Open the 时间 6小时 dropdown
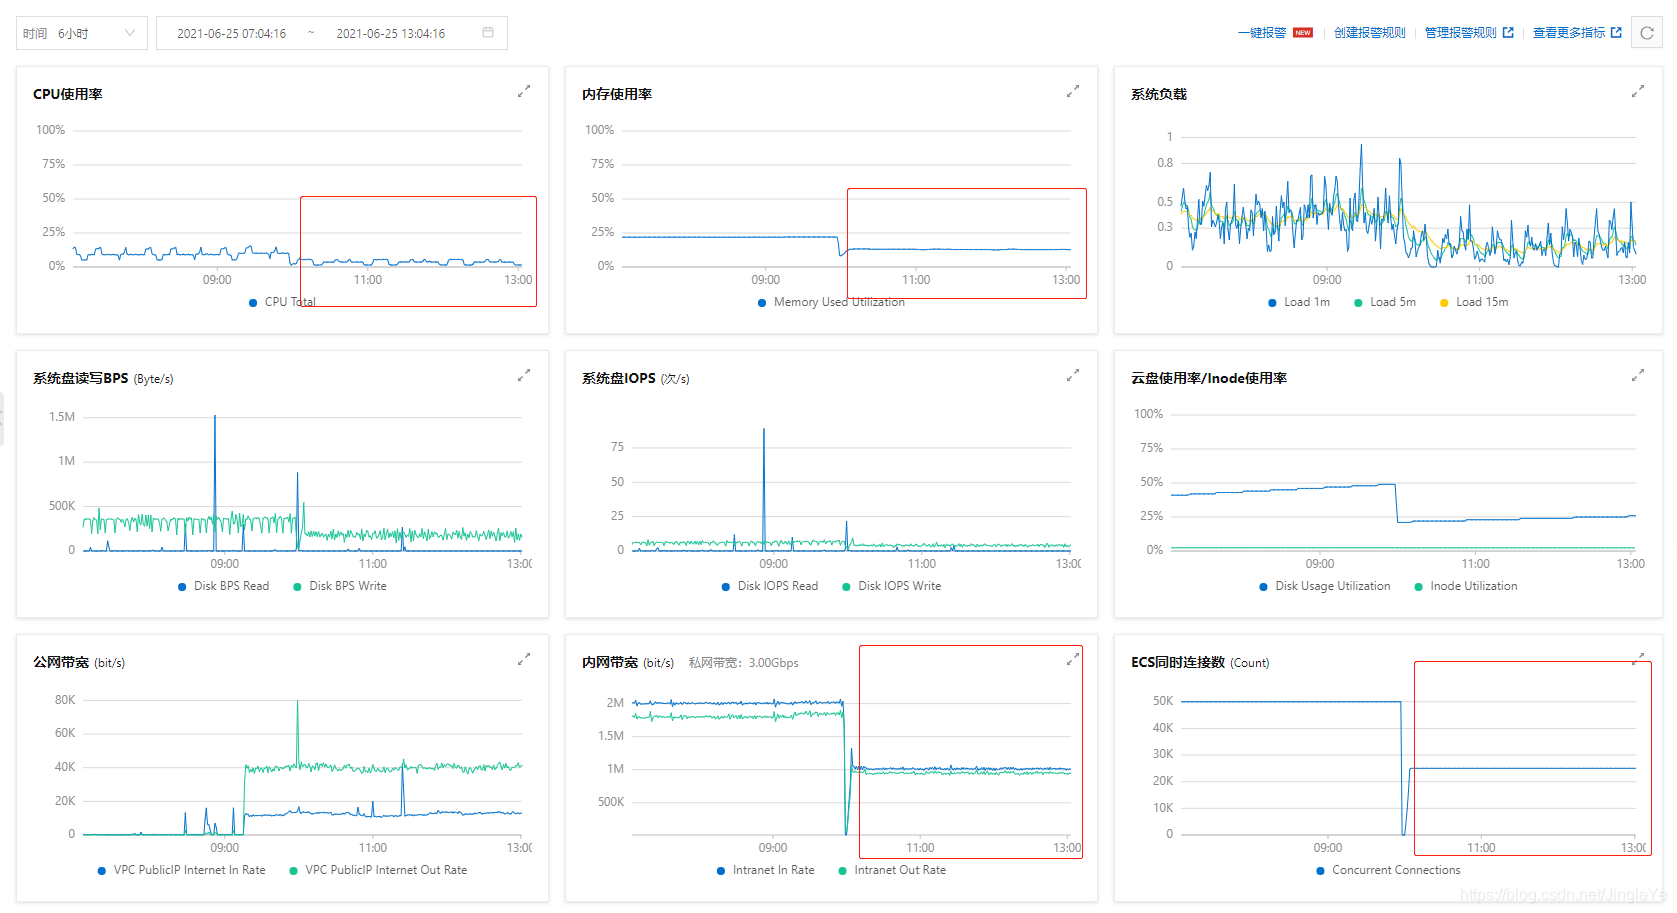 [x=82, y=33]
